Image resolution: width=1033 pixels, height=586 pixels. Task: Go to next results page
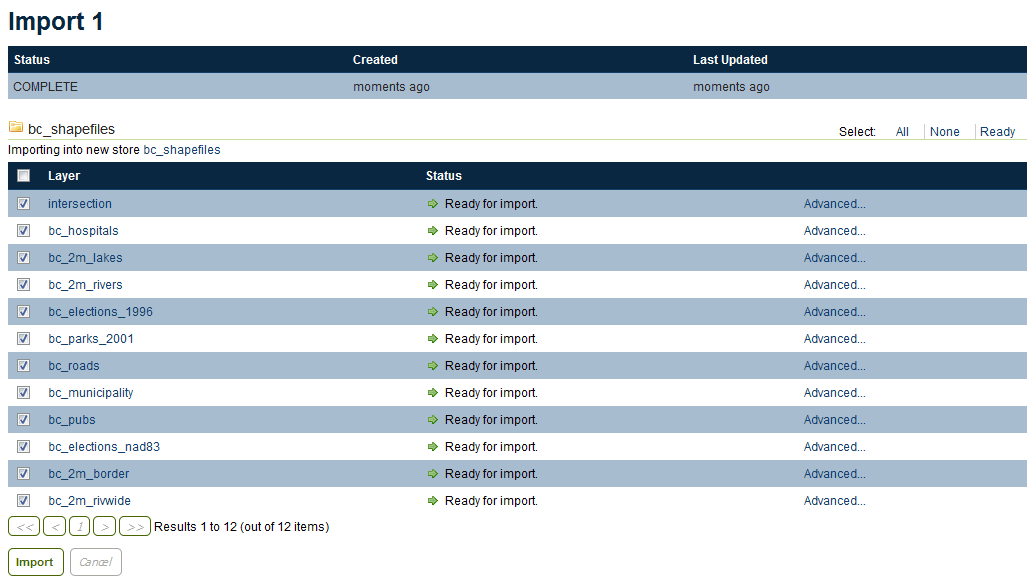pyautogui.click(x=104, y=527)
